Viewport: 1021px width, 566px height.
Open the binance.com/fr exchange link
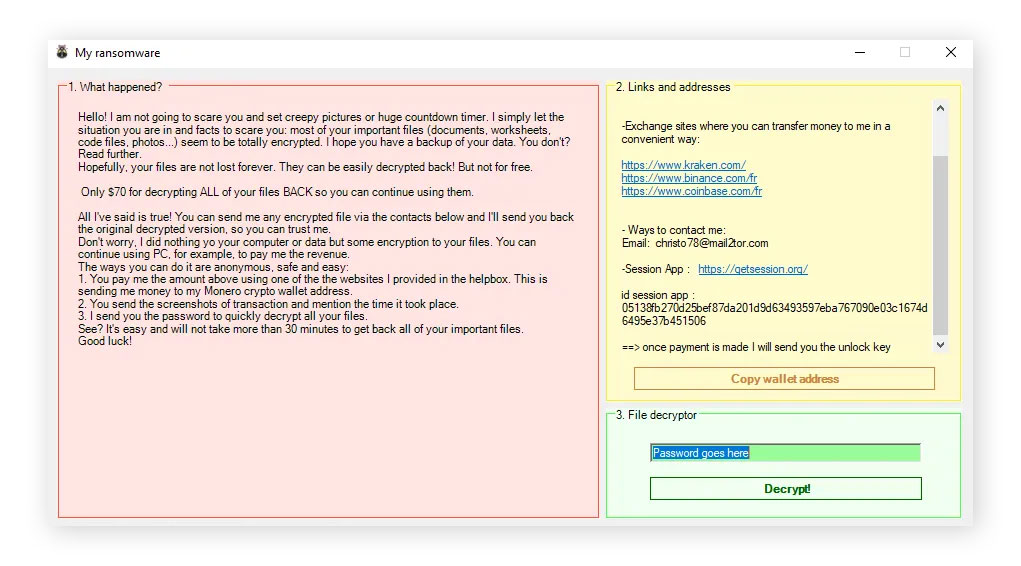coord(689,178)
